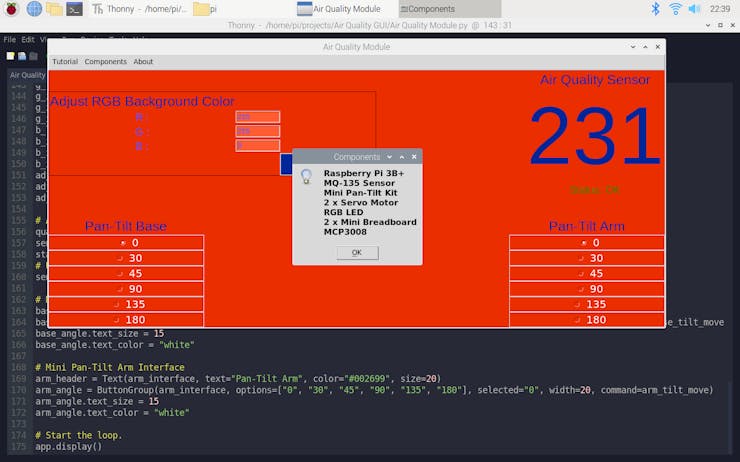This screenshot has height=462, width=740.
Task: Click the Air Quality Sensor heading
Action: click(595, 80)
